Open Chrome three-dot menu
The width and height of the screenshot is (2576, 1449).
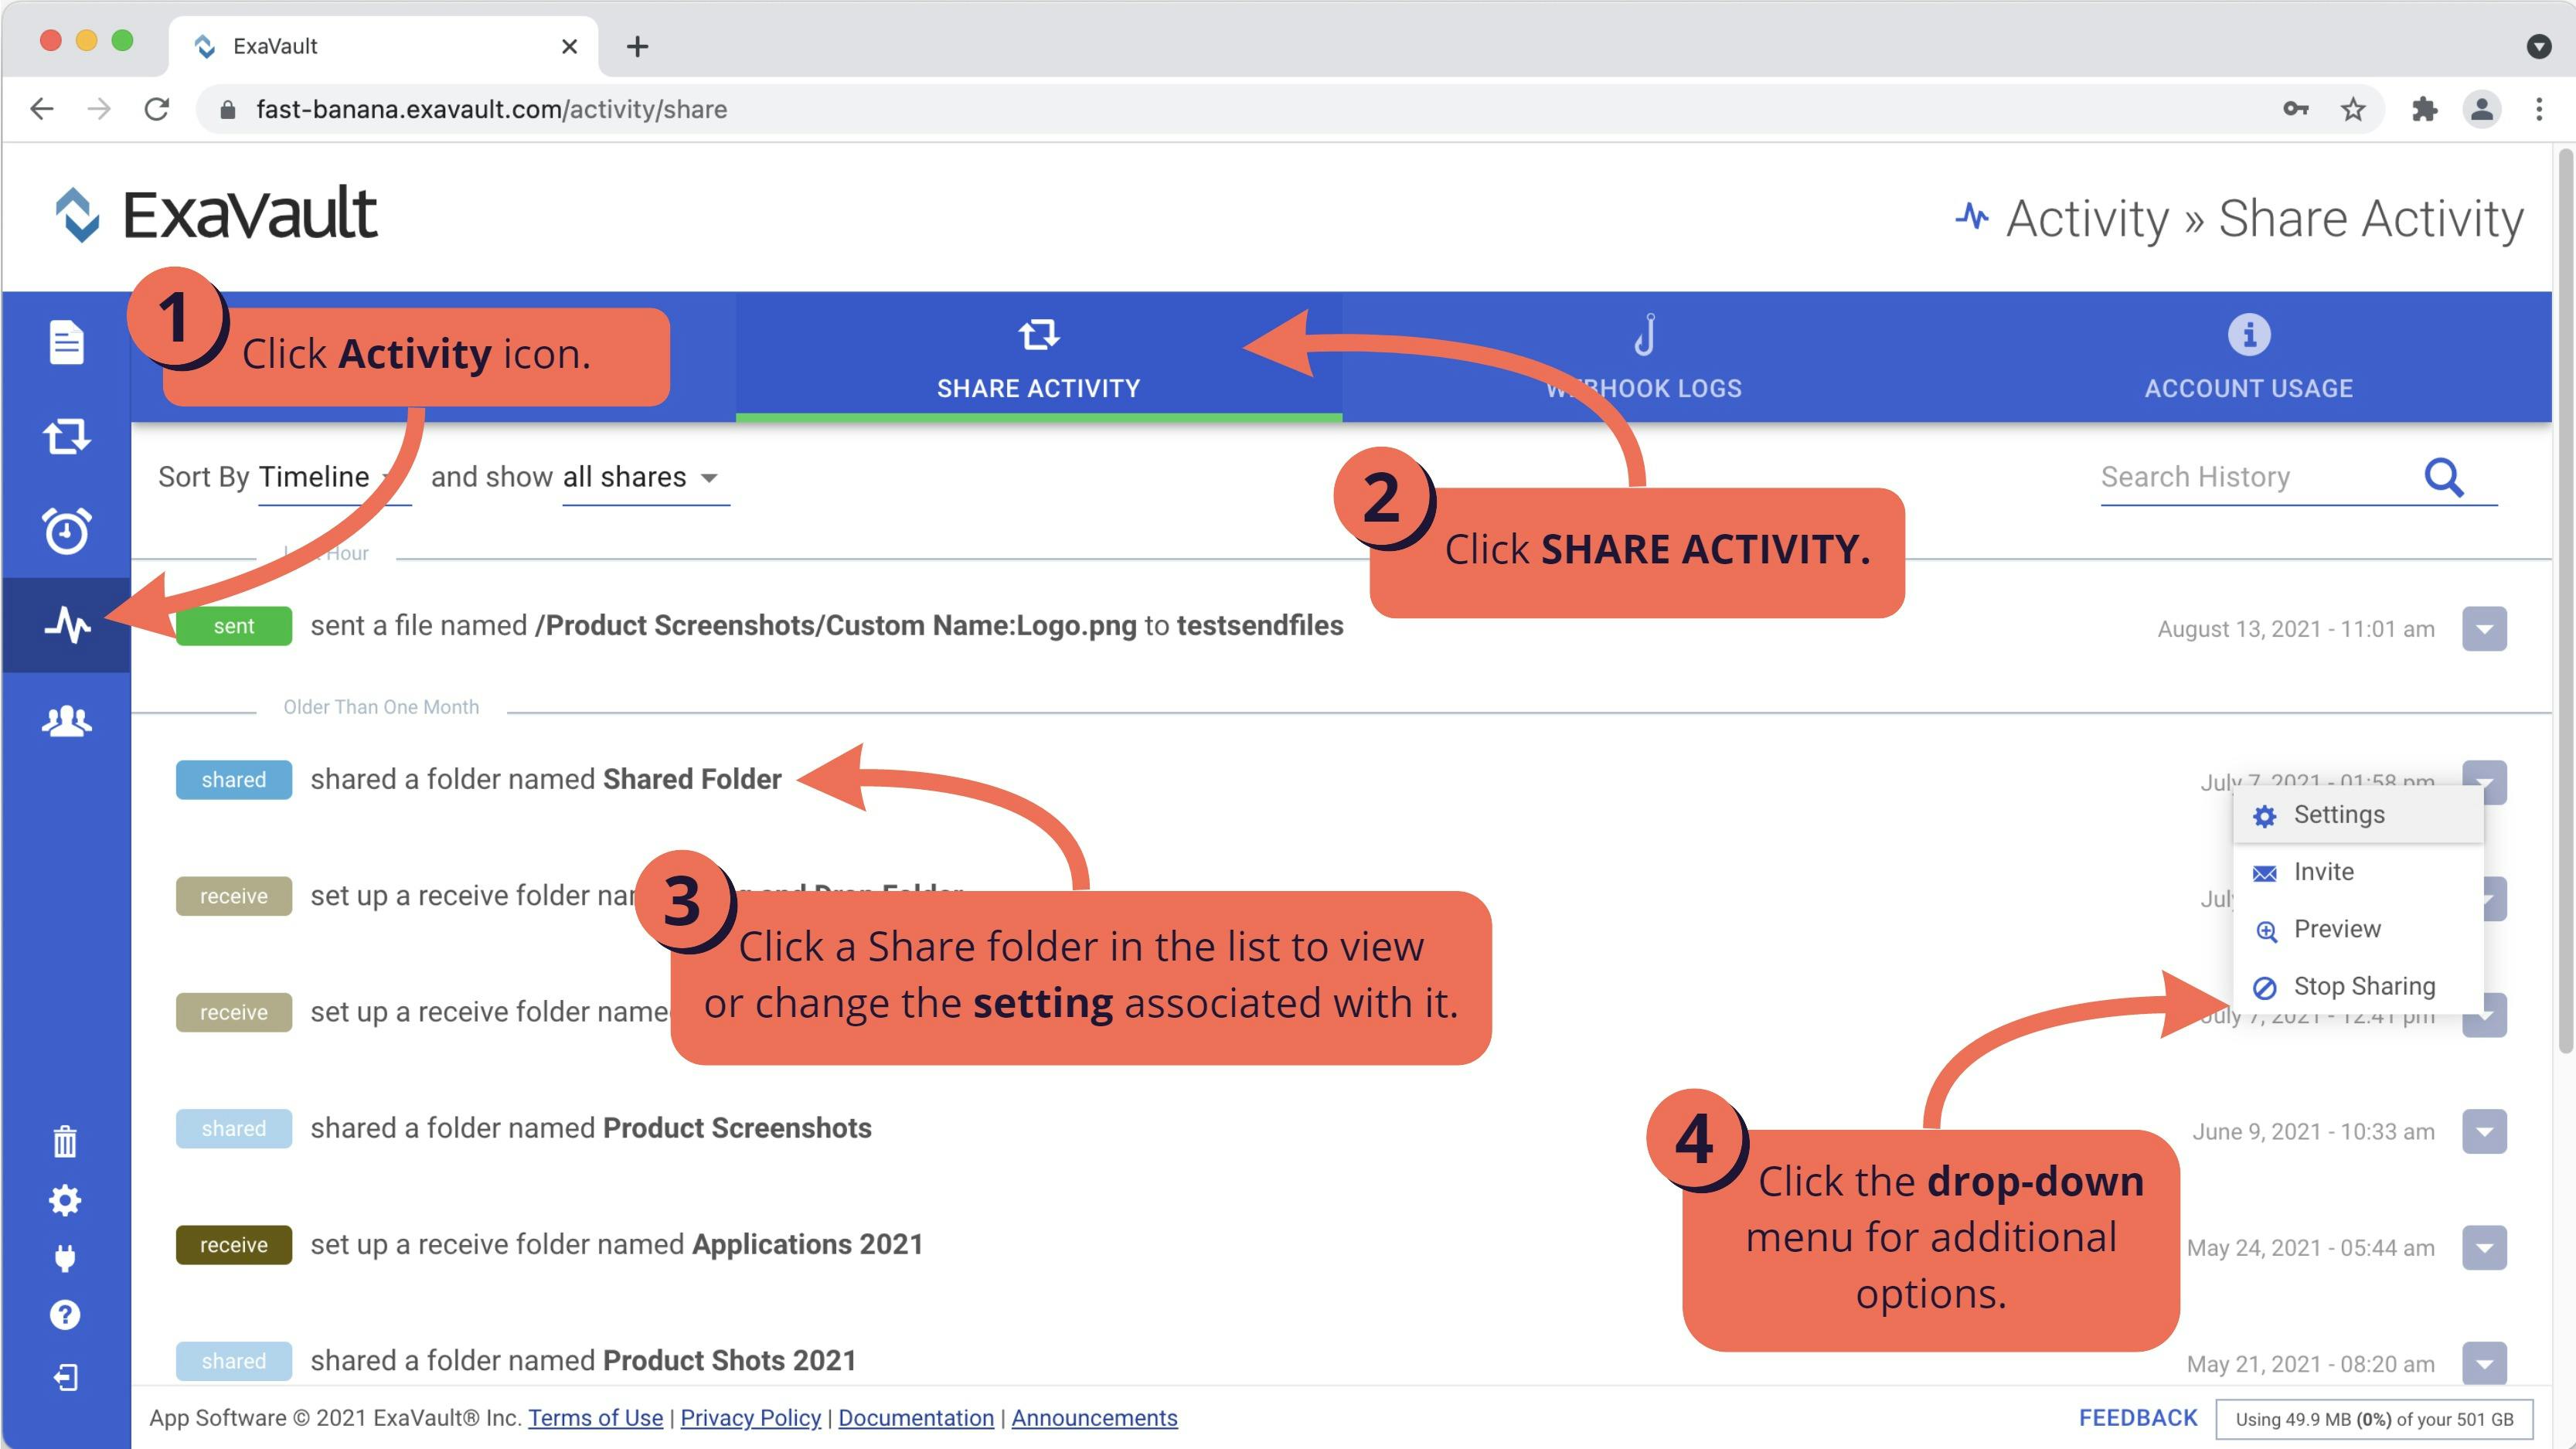(x=2539, y=109)
